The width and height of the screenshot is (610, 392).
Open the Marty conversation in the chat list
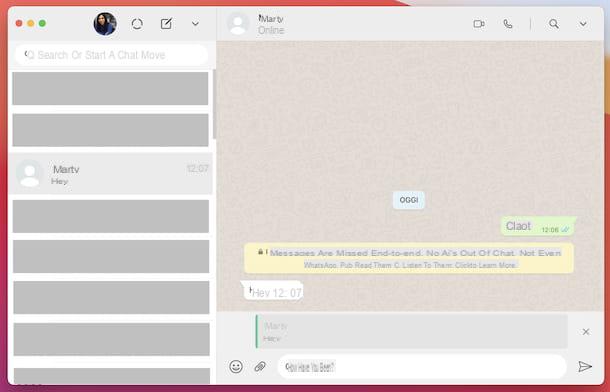pos(110,173)
